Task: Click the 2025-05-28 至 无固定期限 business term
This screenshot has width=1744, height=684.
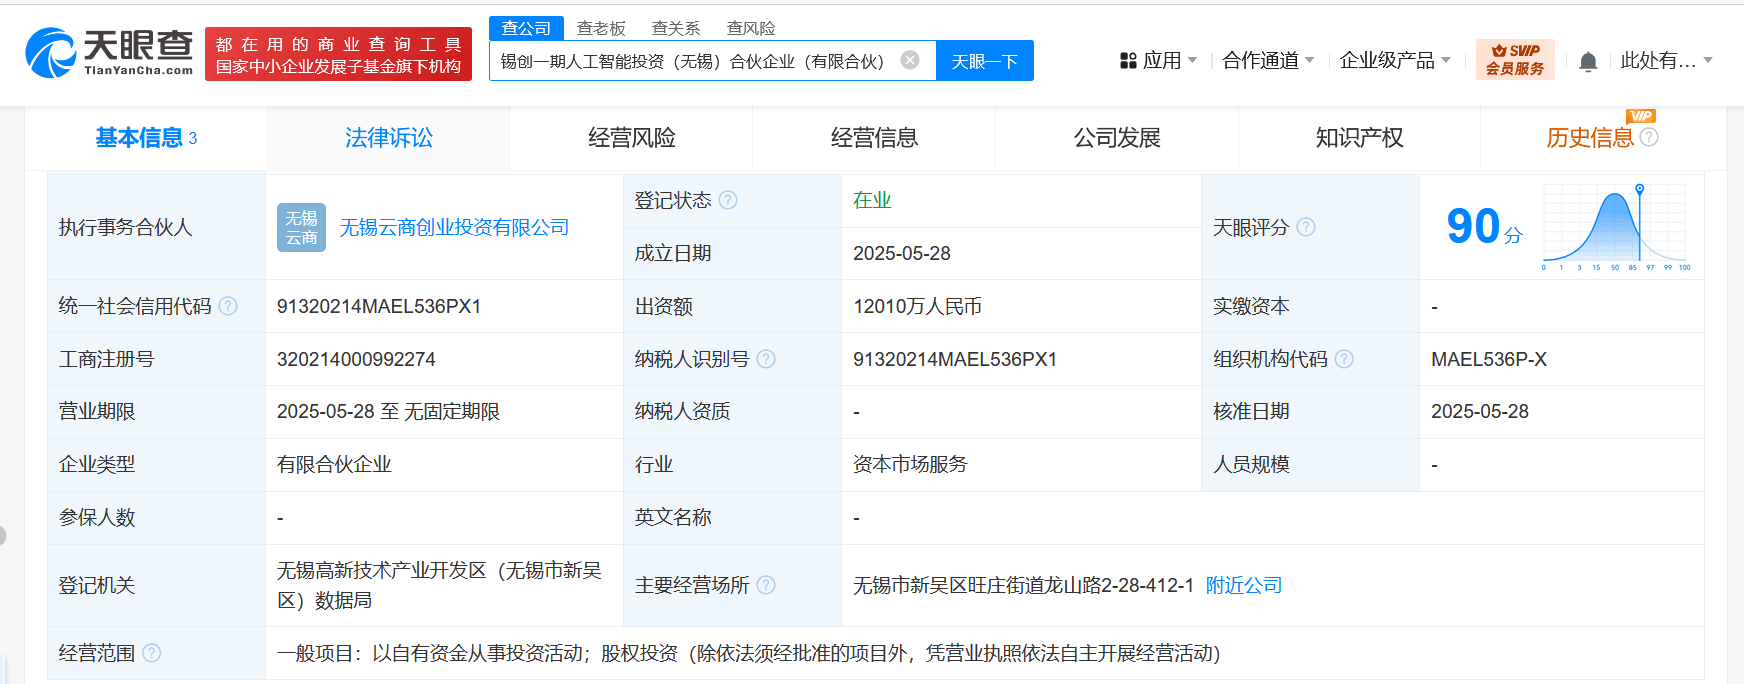Action: pos(388,411)
